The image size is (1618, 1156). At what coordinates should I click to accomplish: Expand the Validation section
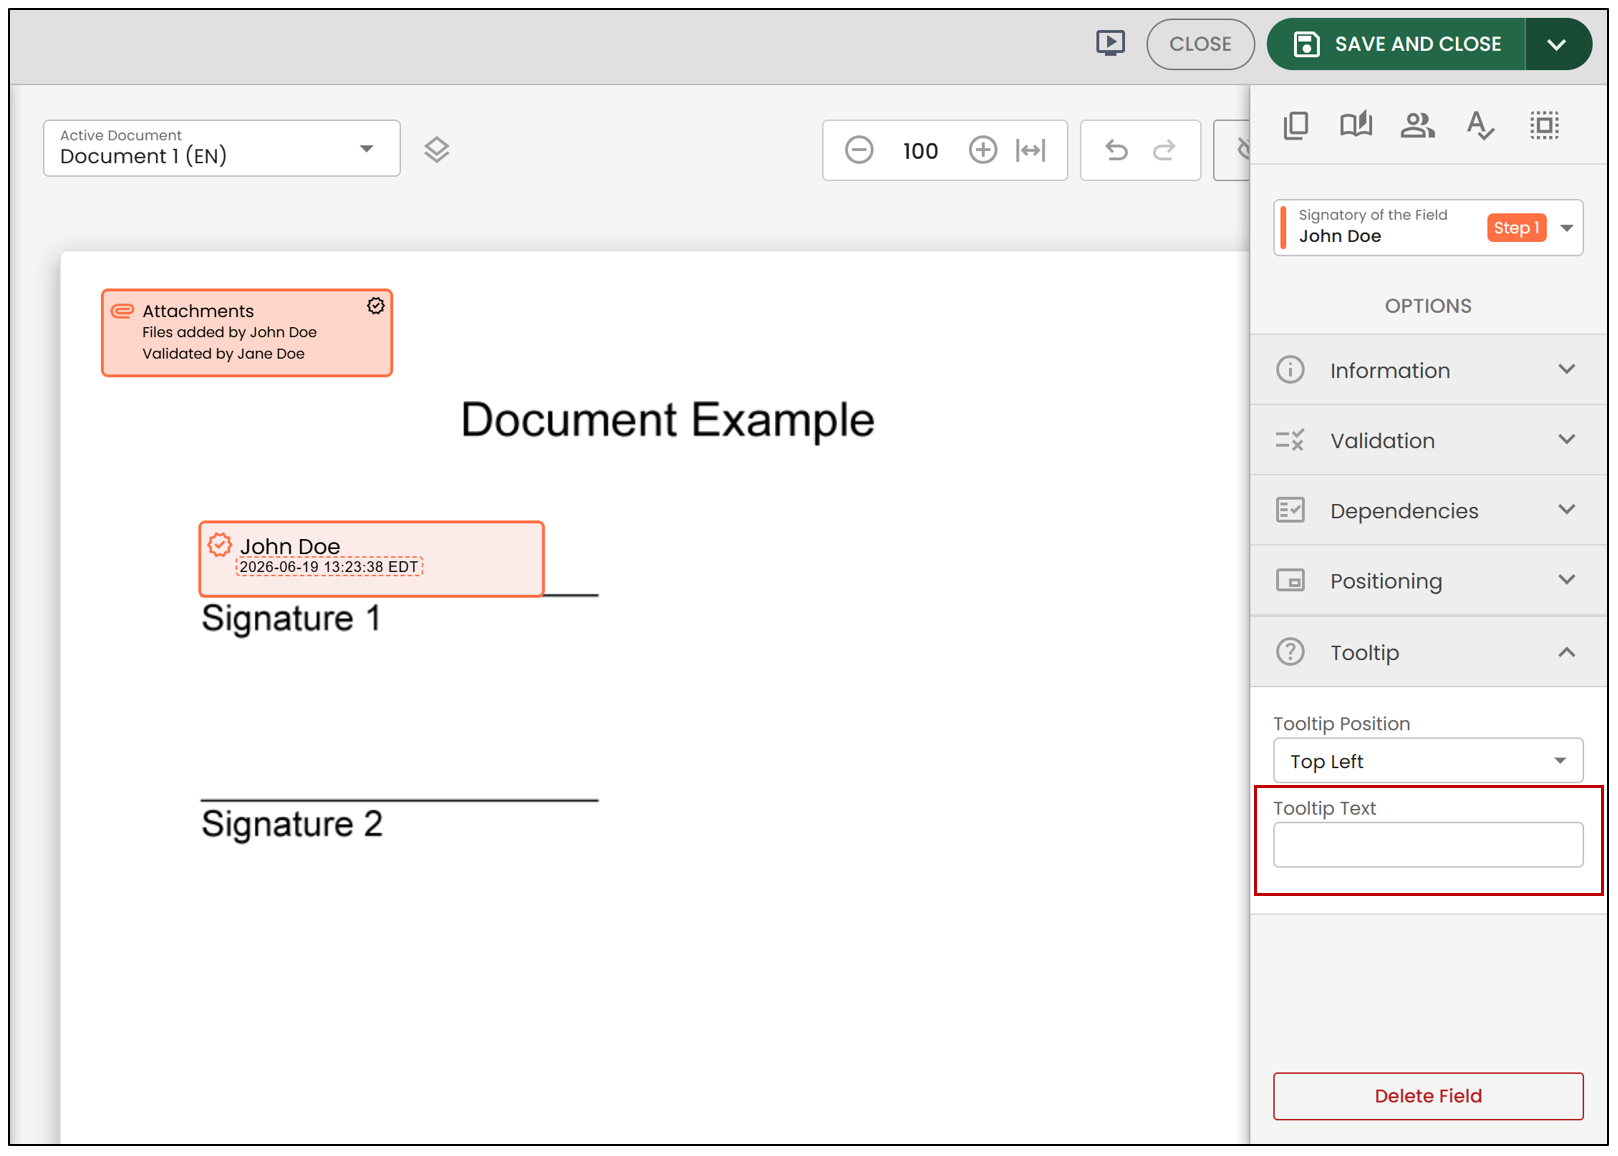pyautogui.click(x=1428, y=440)
